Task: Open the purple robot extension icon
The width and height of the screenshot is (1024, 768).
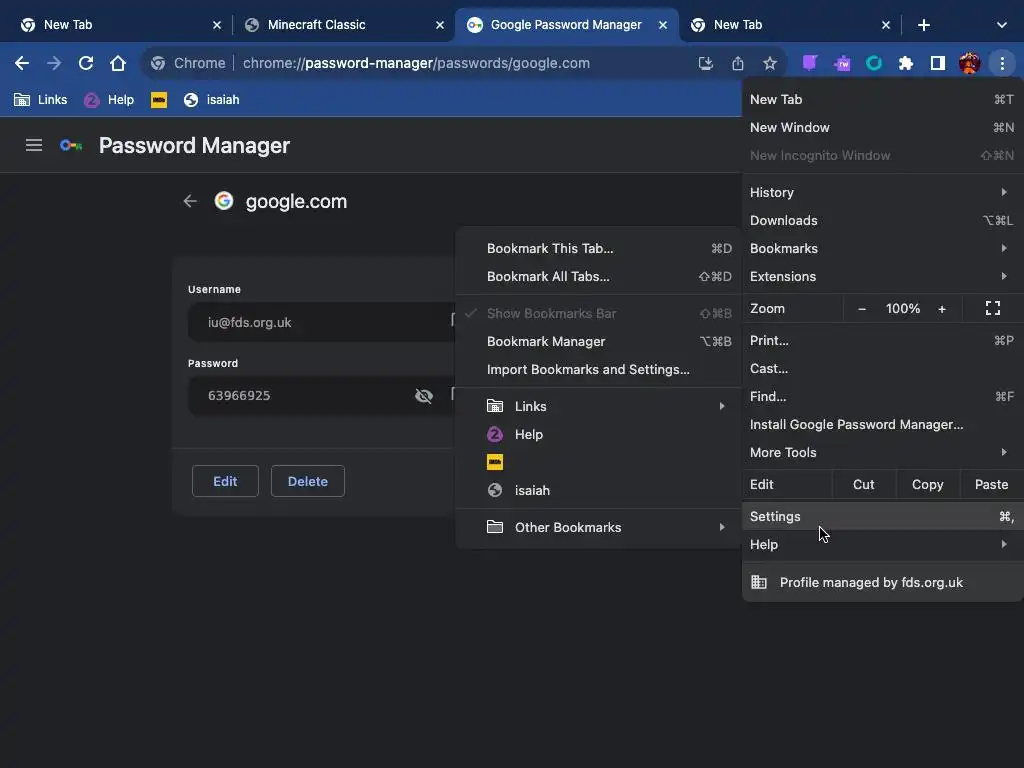Action: tap(842, 63)
